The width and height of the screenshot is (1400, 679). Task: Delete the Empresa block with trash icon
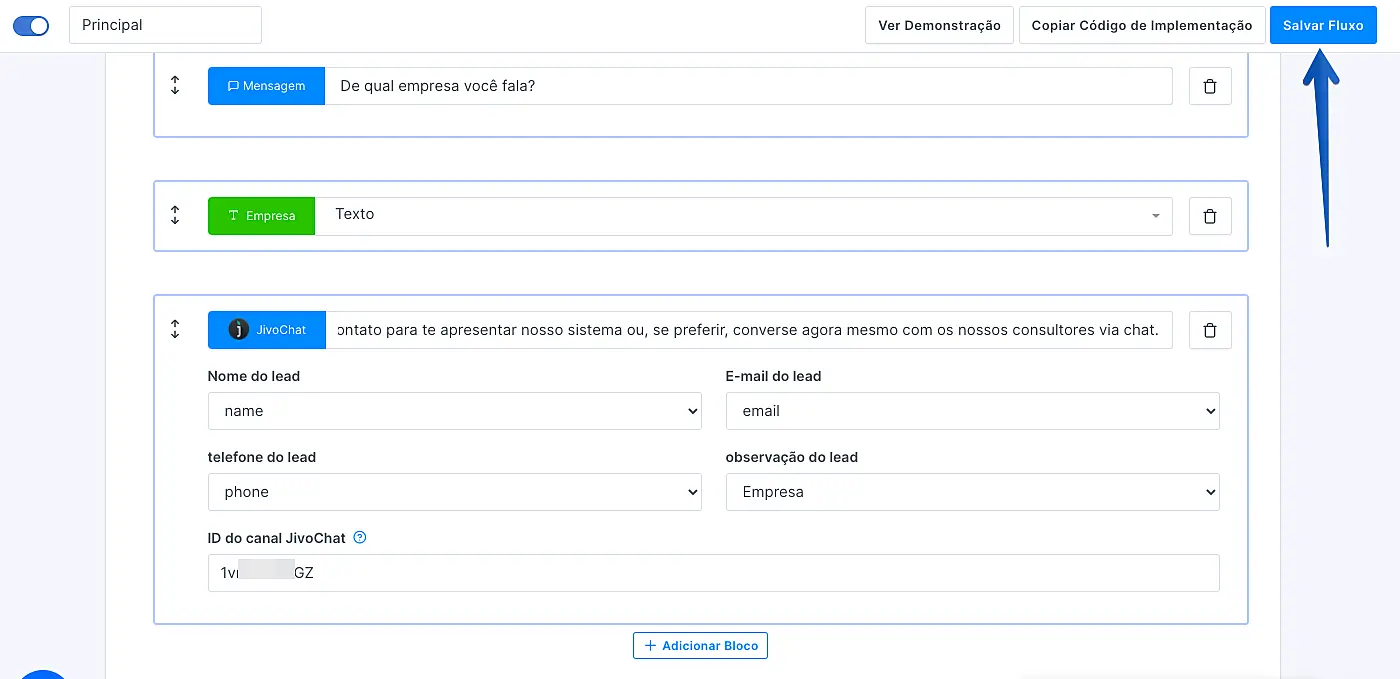[1209, 215]
